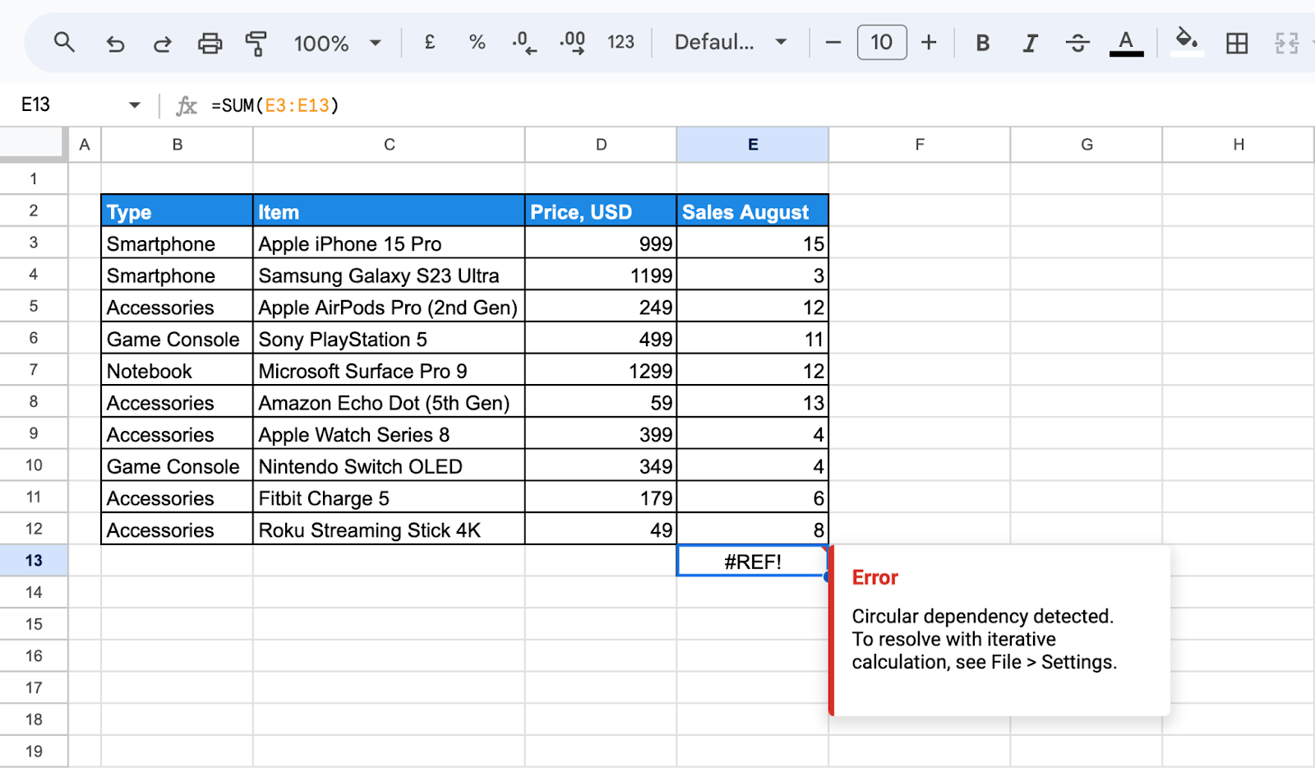
Task: Redo the last undone action
Action: click(162, 43)
